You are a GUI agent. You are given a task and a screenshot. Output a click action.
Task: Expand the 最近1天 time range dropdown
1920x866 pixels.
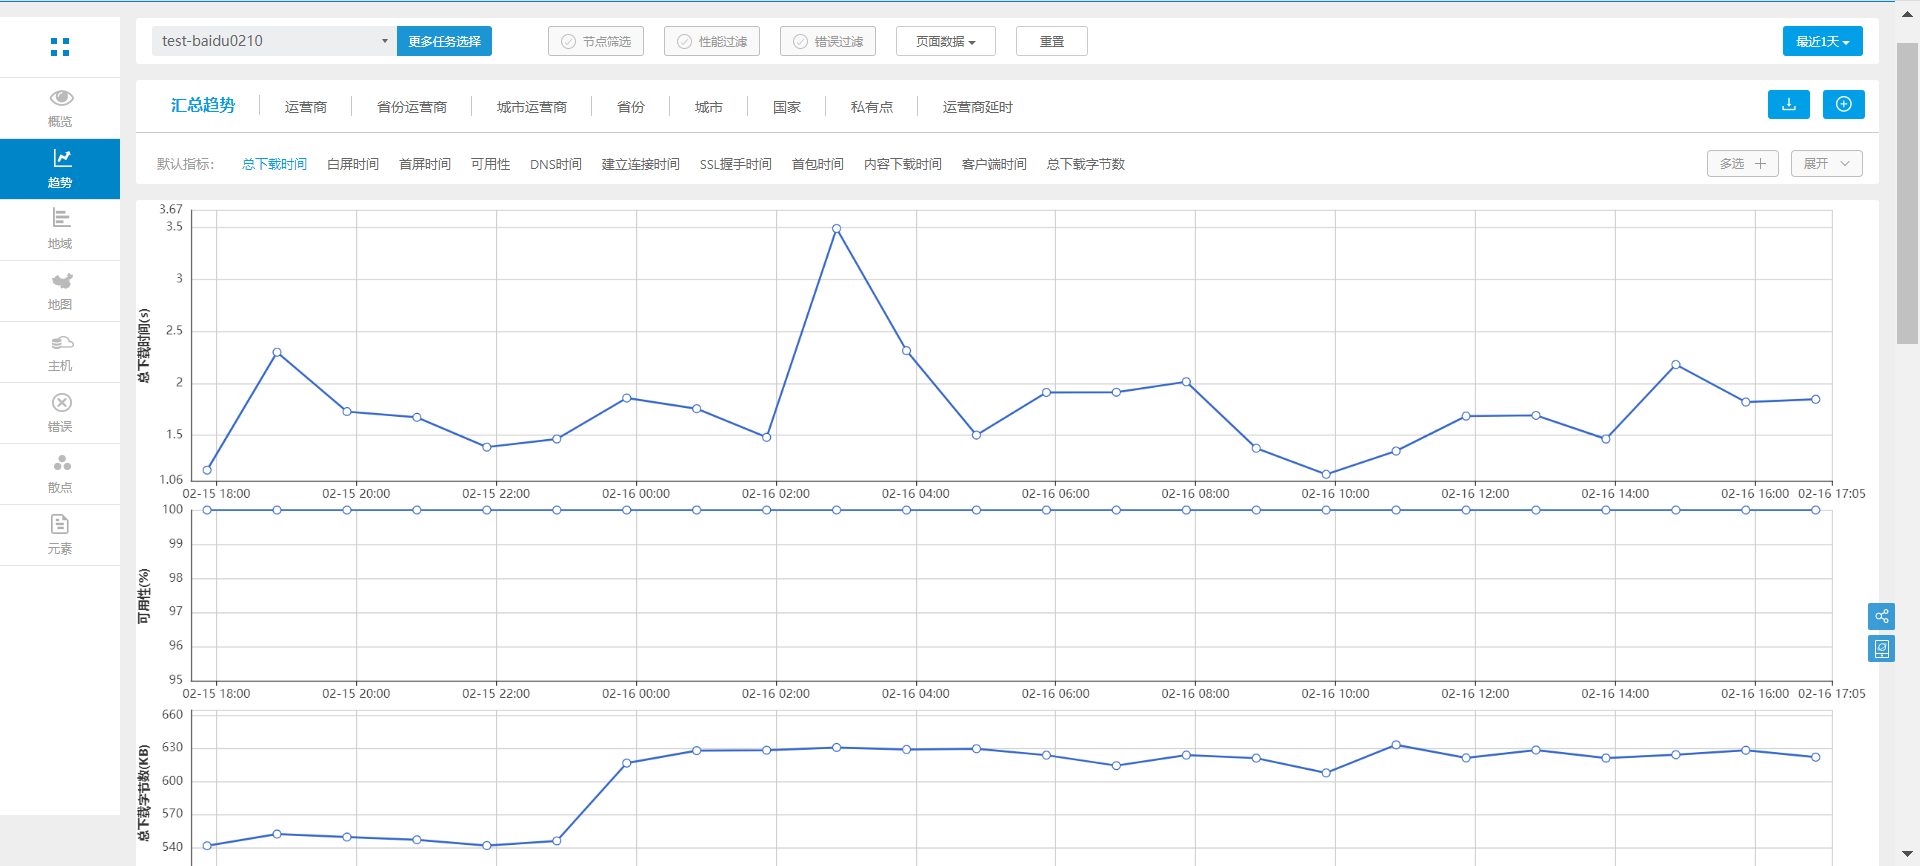coord(1822,42)
